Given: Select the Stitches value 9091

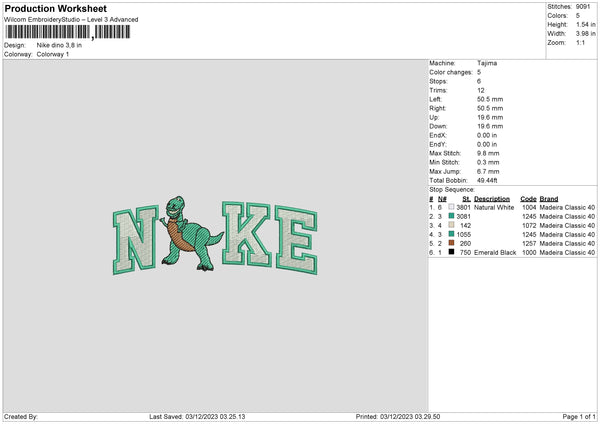Looking at the screenshot, I should point(583,7).
